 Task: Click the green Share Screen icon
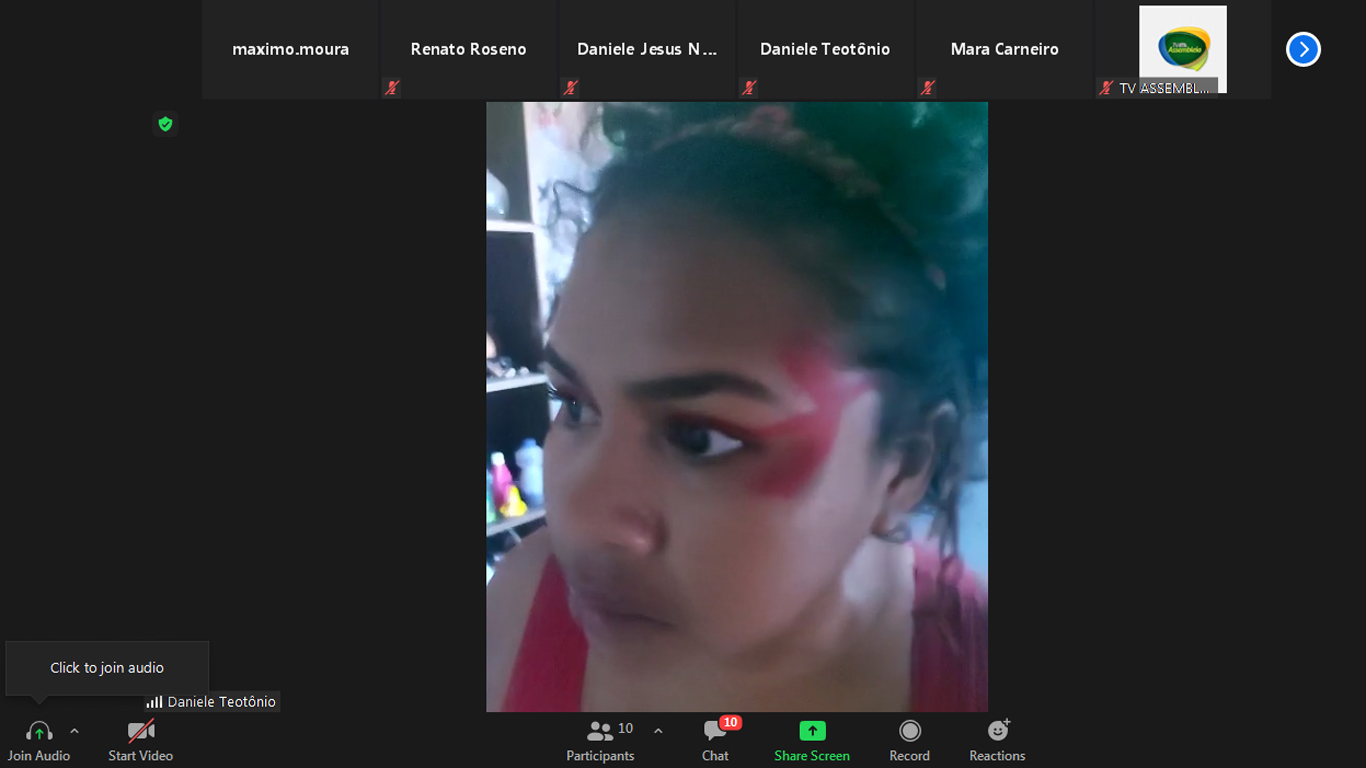pos(812,731)
